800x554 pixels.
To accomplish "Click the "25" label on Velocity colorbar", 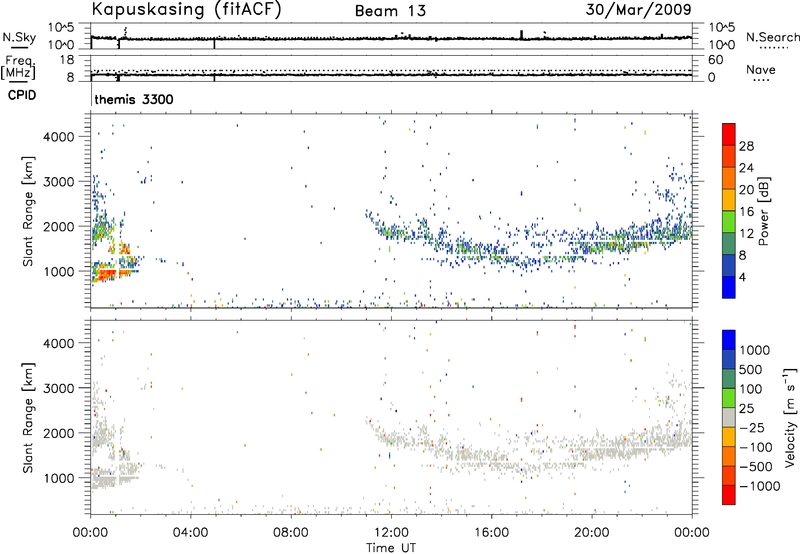I will [x=746, y=408].
